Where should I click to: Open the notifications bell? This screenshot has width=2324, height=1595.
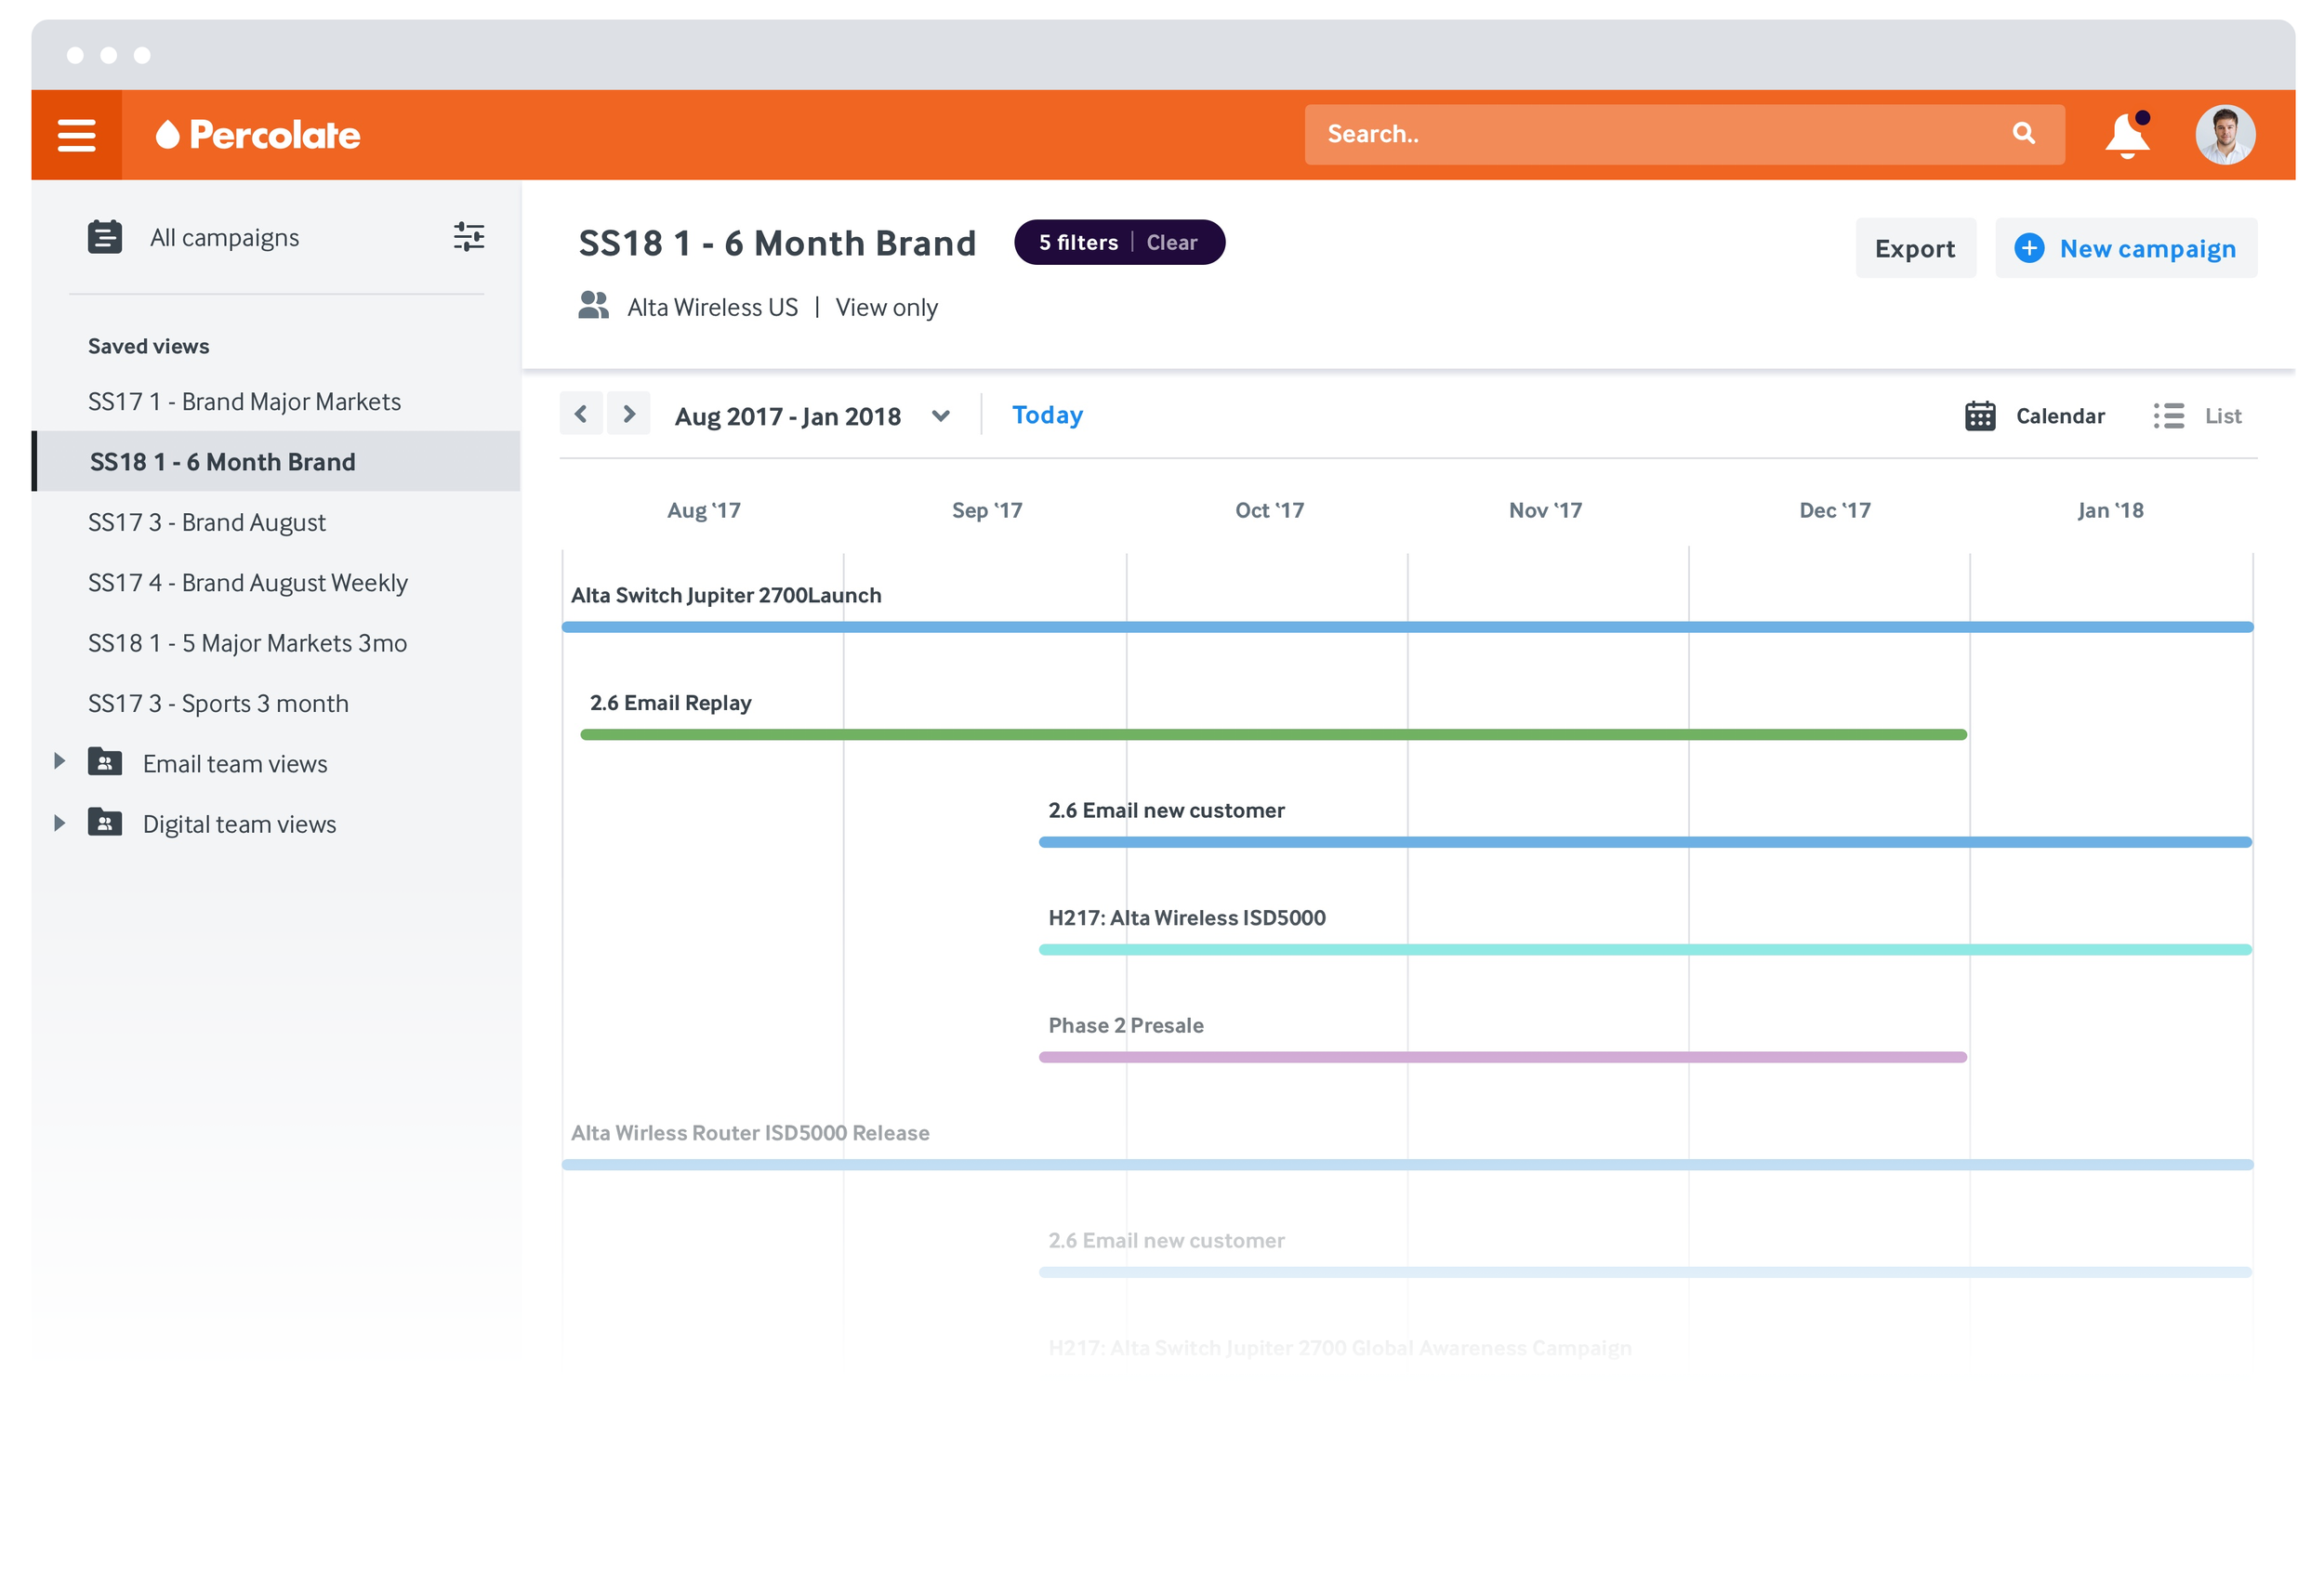point(2127,135)
